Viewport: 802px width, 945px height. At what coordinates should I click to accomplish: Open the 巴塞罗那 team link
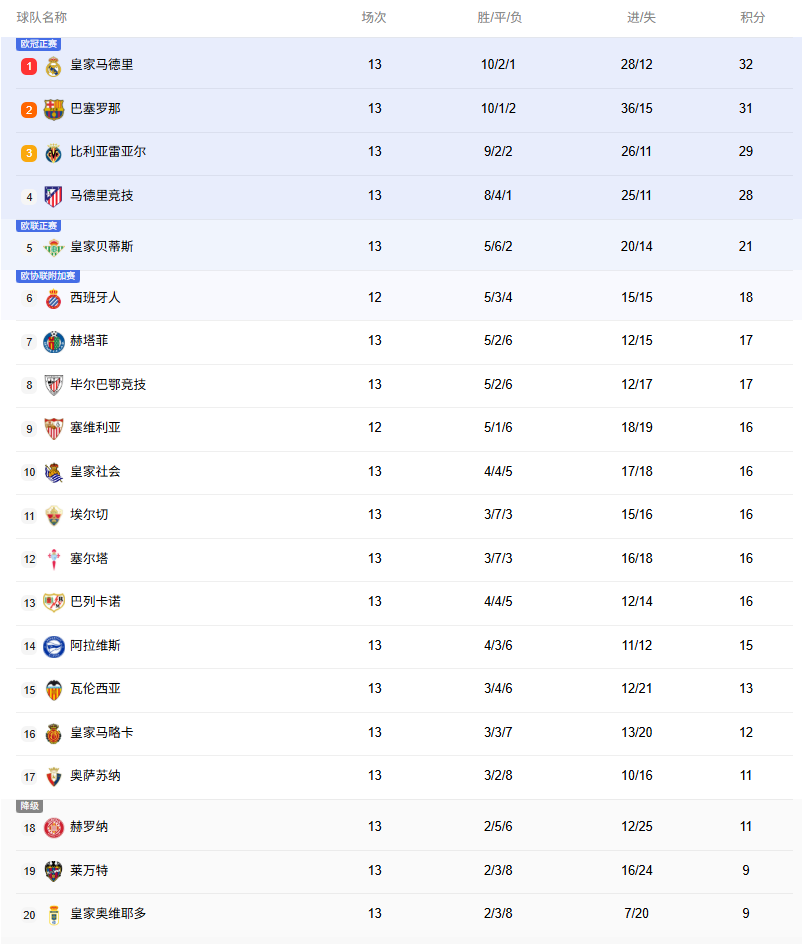tap(95, 108)
